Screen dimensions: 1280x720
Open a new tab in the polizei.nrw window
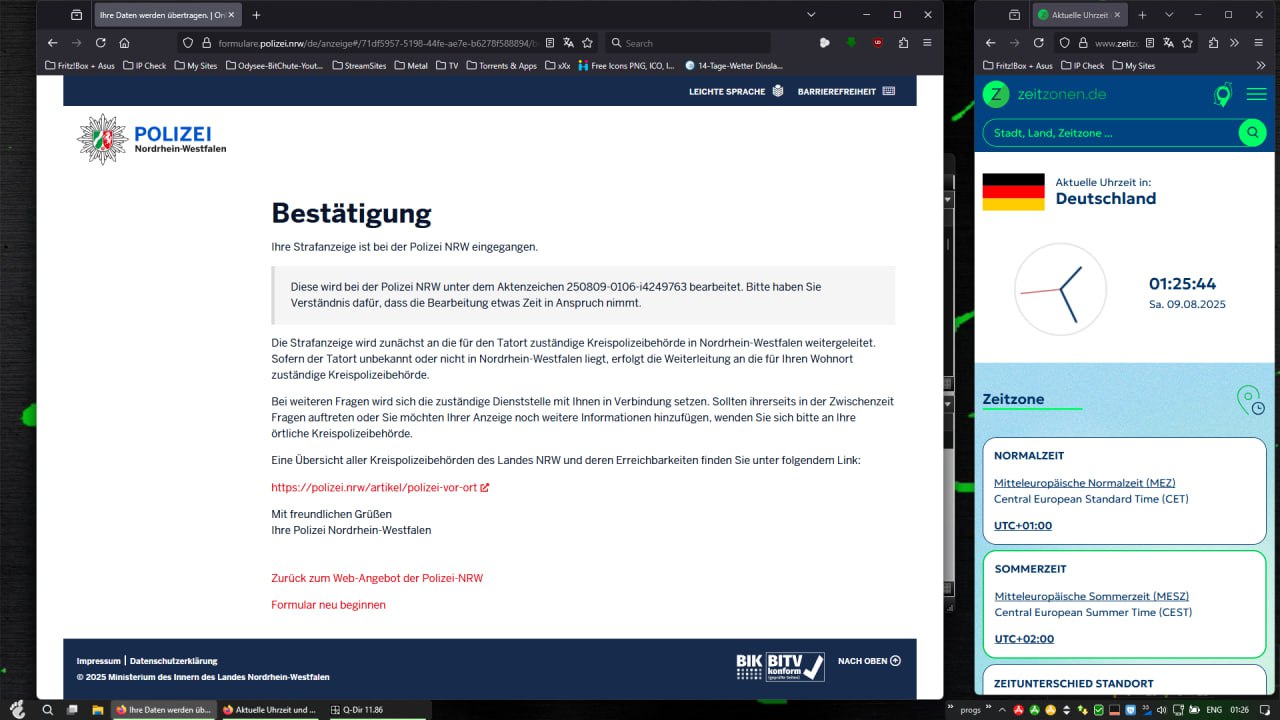coord(256,15)
